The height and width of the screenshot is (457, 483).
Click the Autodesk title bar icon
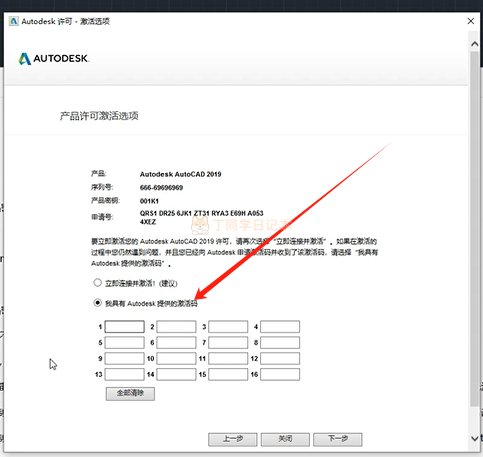point(14,21)
